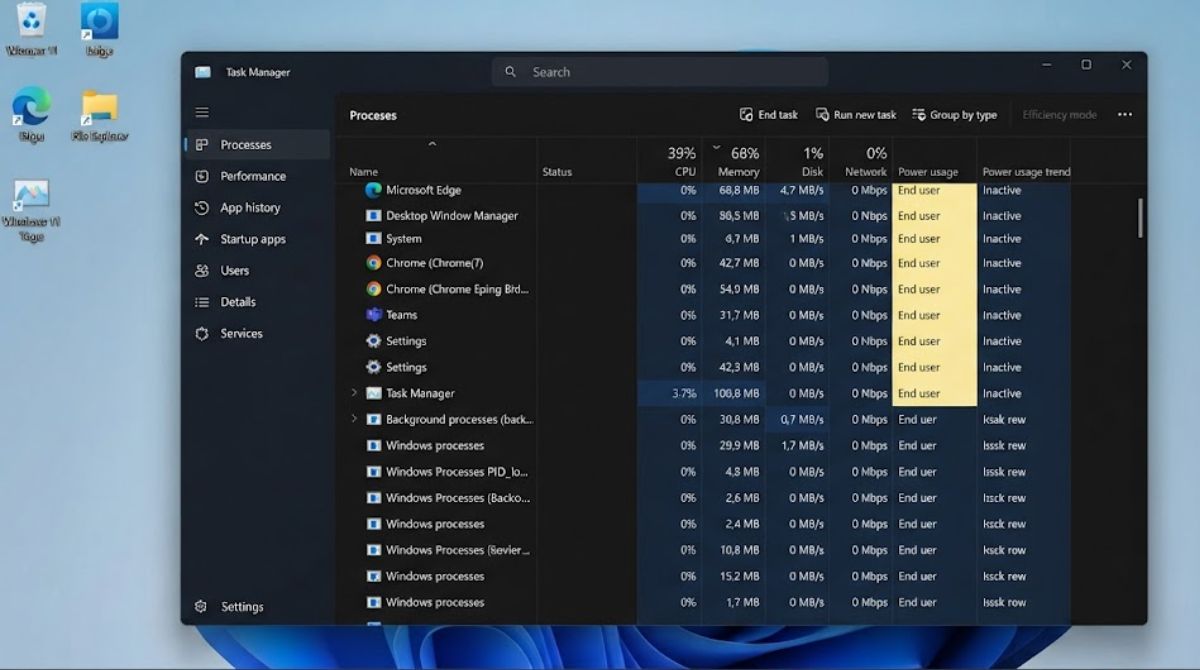Sort by the Network column header
Image resolution: width=1200 pixels, height=670 pixels.
(866, 161)
